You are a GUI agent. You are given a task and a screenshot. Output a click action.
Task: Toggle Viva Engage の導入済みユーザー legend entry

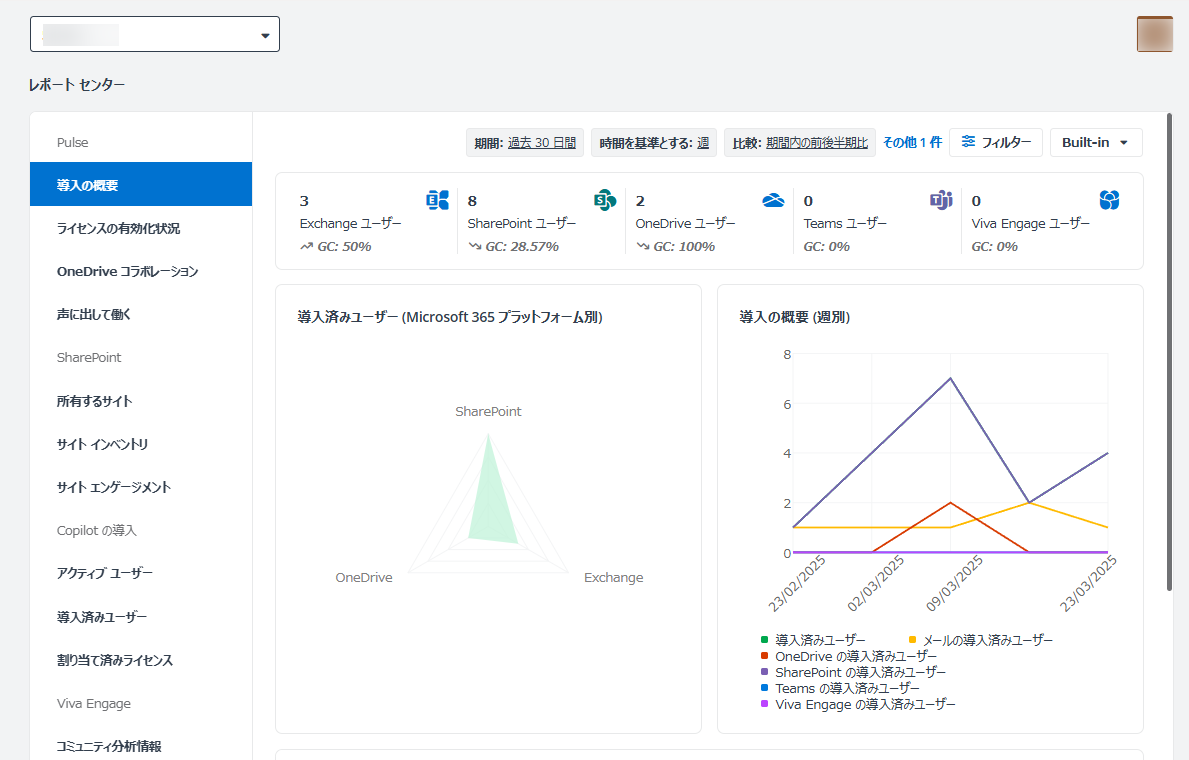click(858, 704)
